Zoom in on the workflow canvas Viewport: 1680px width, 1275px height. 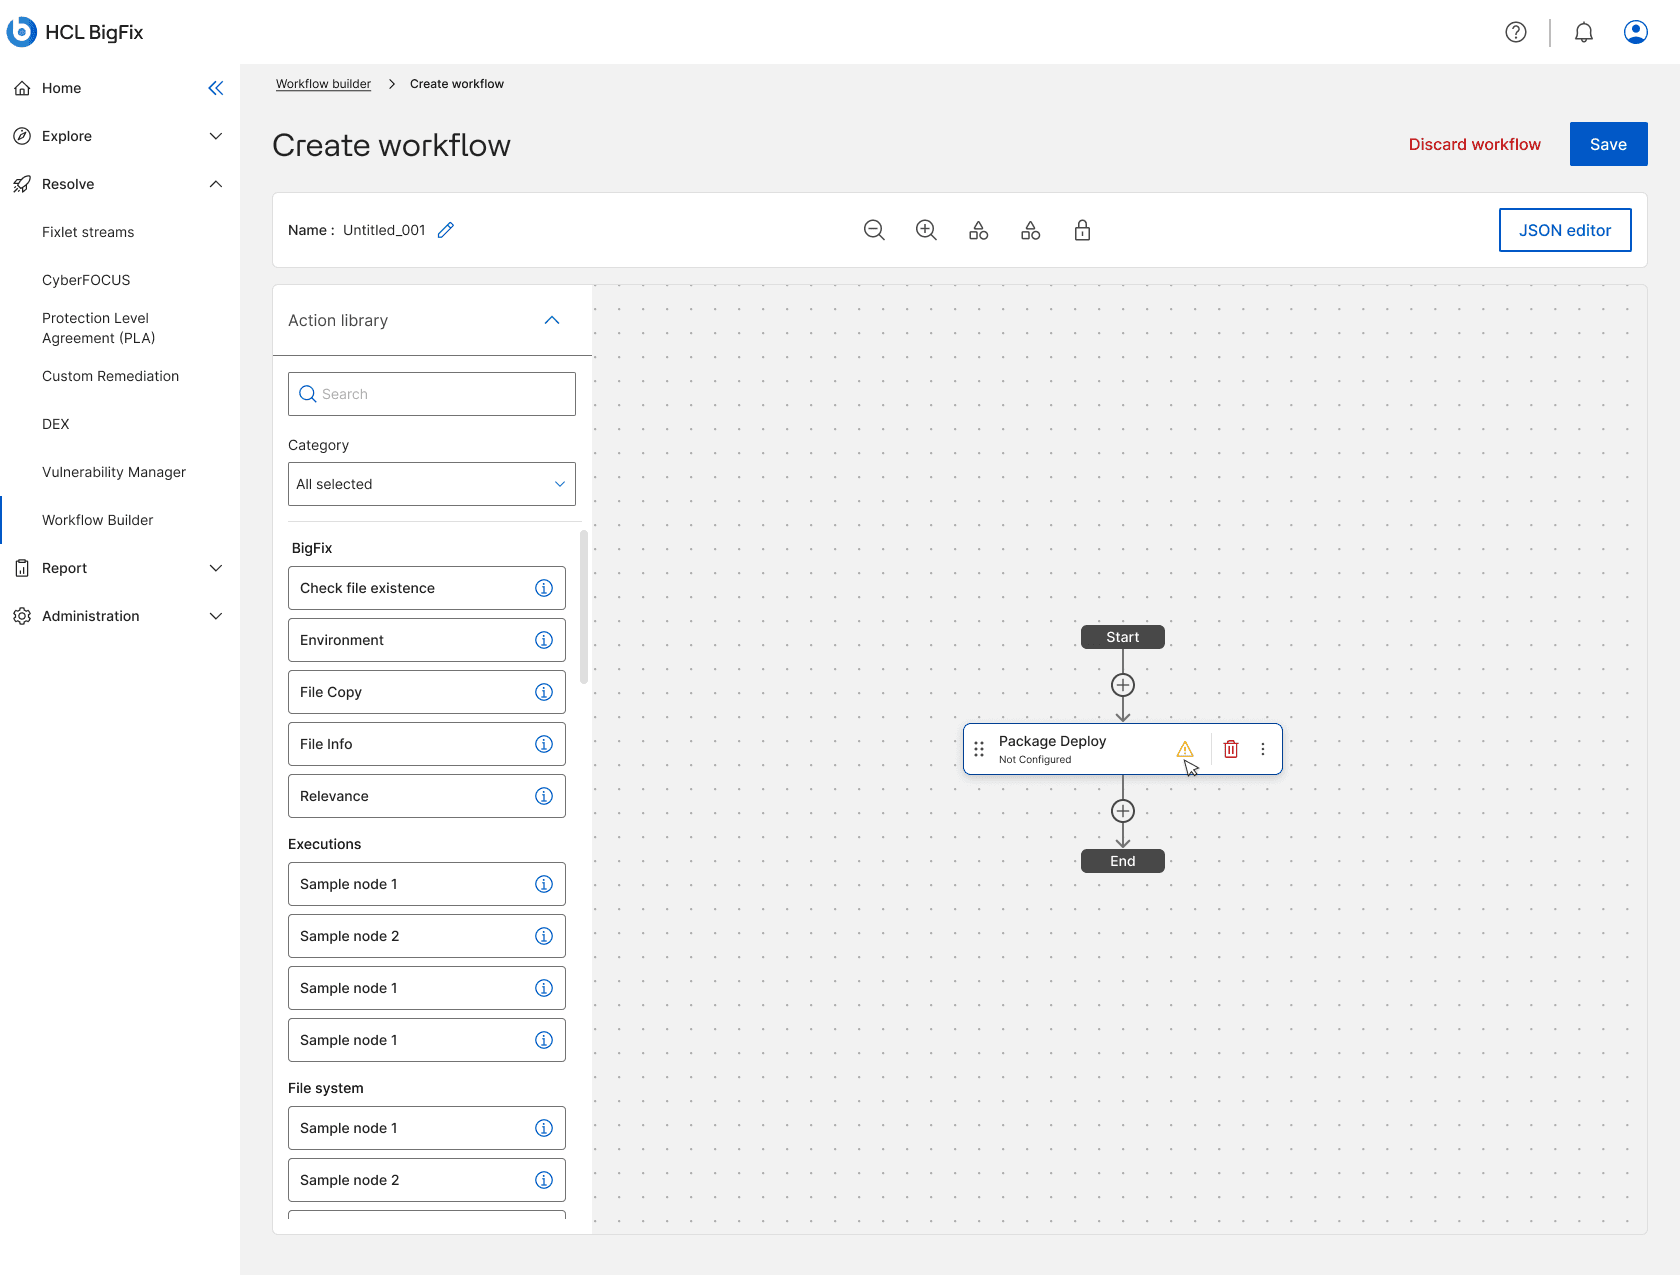(926, 230)
